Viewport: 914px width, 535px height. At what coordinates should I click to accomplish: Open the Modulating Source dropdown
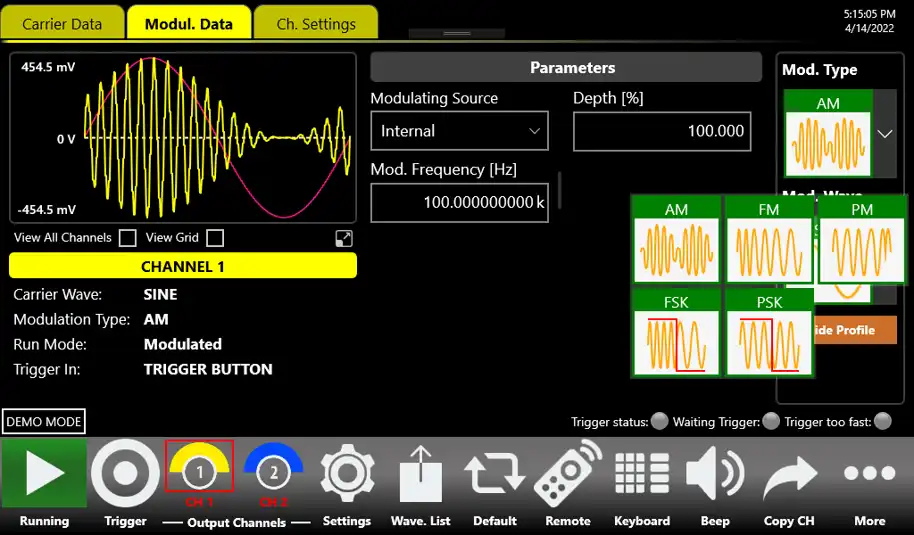(459, 131)
